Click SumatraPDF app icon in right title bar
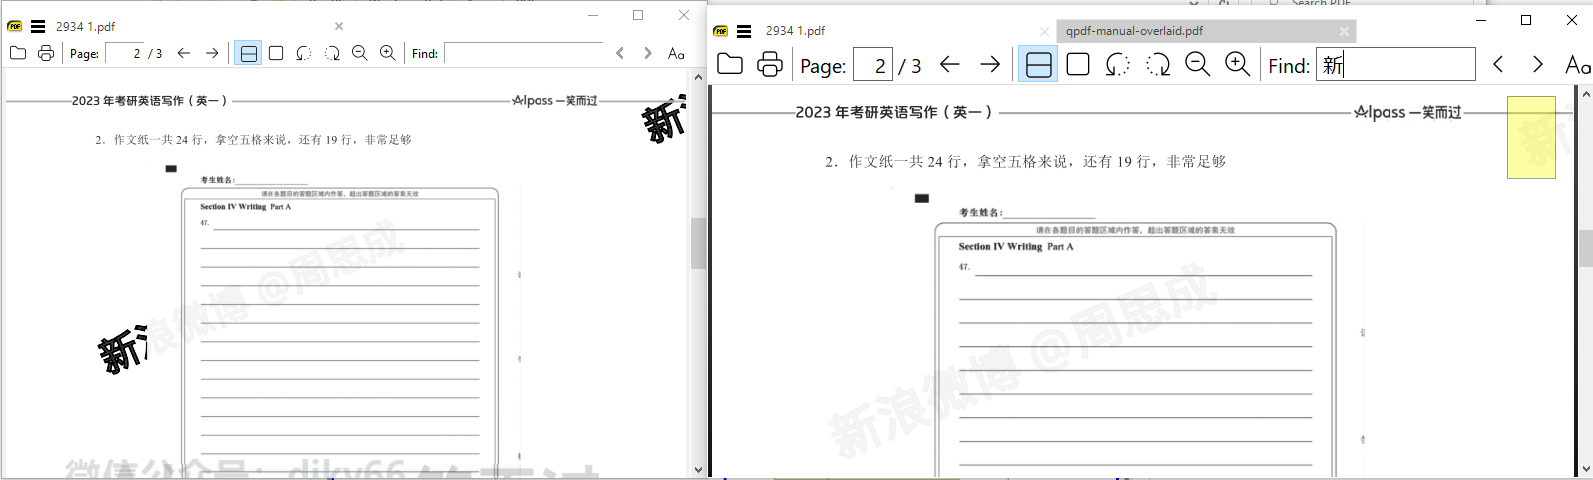 click(721, 31)
